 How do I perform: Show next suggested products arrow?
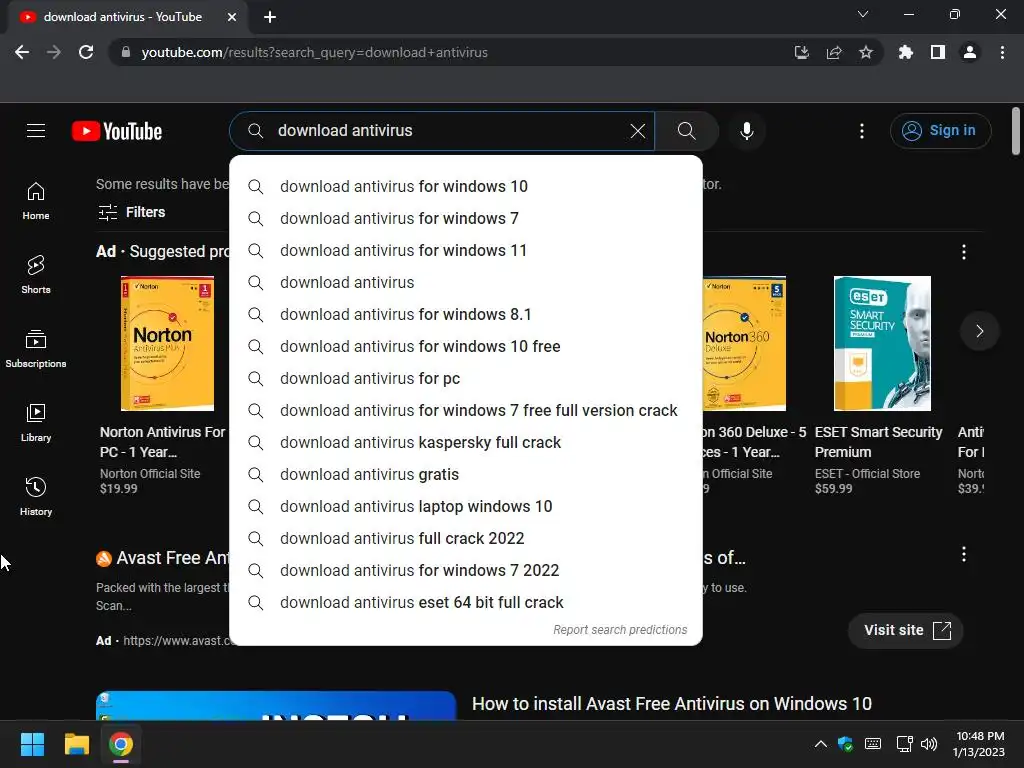[980, 331]
